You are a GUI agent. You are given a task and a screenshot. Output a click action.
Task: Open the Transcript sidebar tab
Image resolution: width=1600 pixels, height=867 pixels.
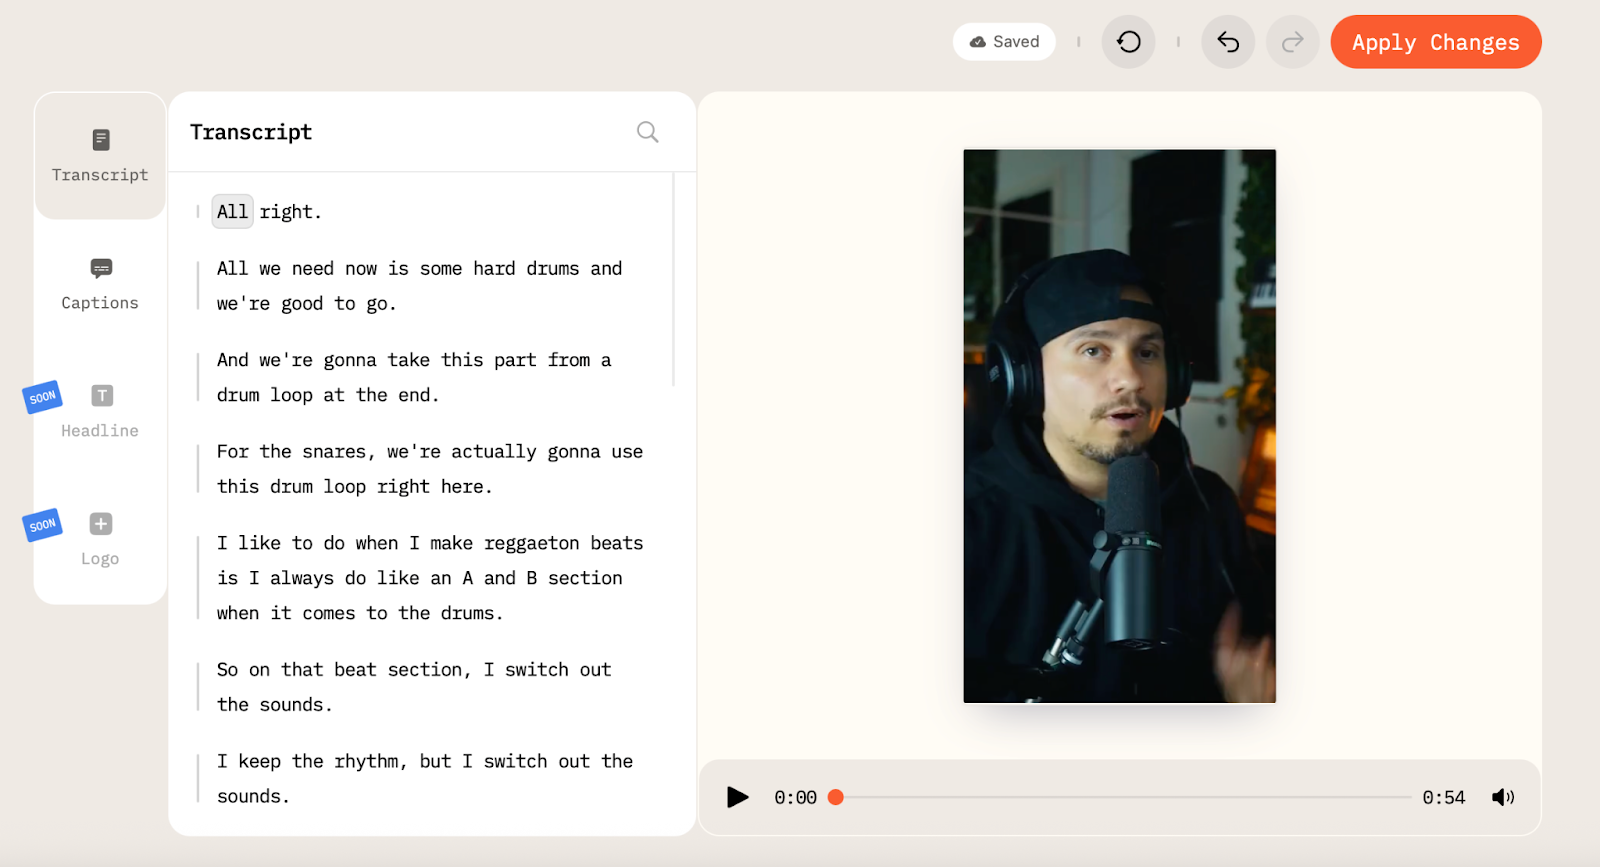(x=100, y=156)
